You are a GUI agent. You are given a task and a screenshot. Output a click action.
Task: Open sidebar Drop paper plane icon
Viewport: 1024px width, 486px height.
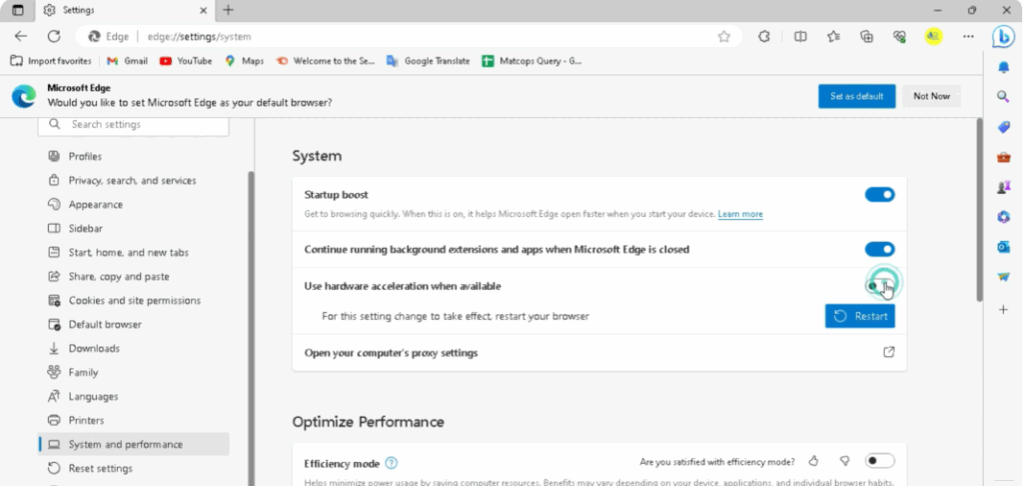[1004, 277]
